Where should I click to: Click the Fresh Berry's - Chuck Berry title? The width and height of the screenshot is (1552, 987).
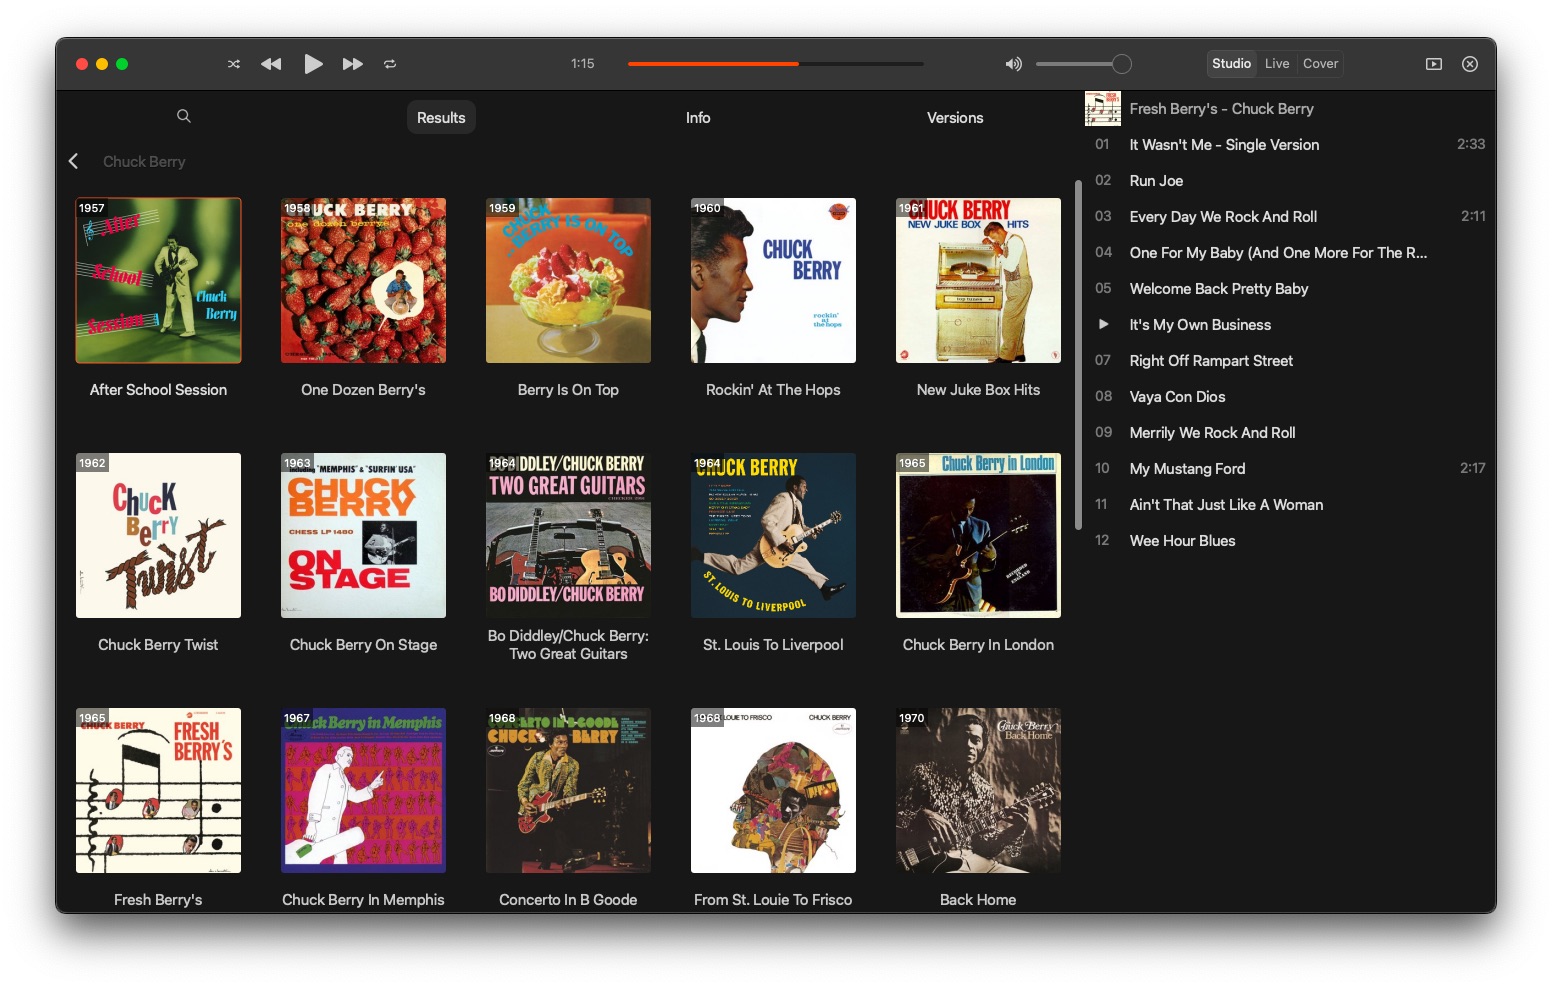(1221, 109)
